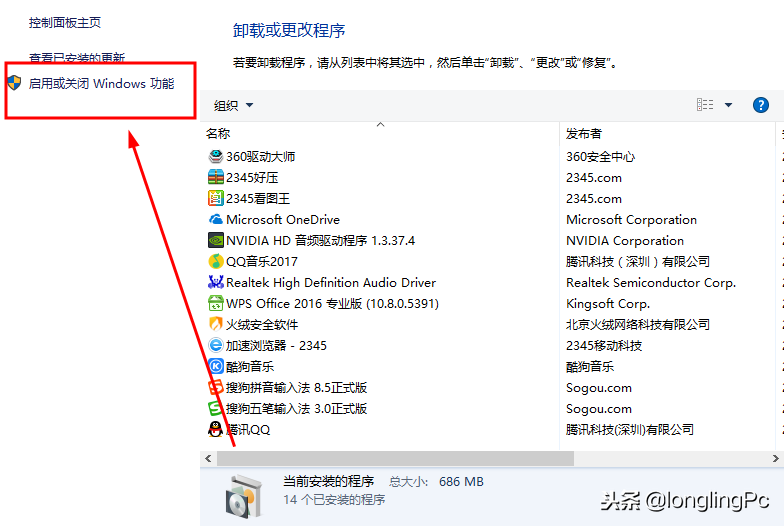Open the blue help question mark
This screenshot has width=784, height=526.
point(760,105)
